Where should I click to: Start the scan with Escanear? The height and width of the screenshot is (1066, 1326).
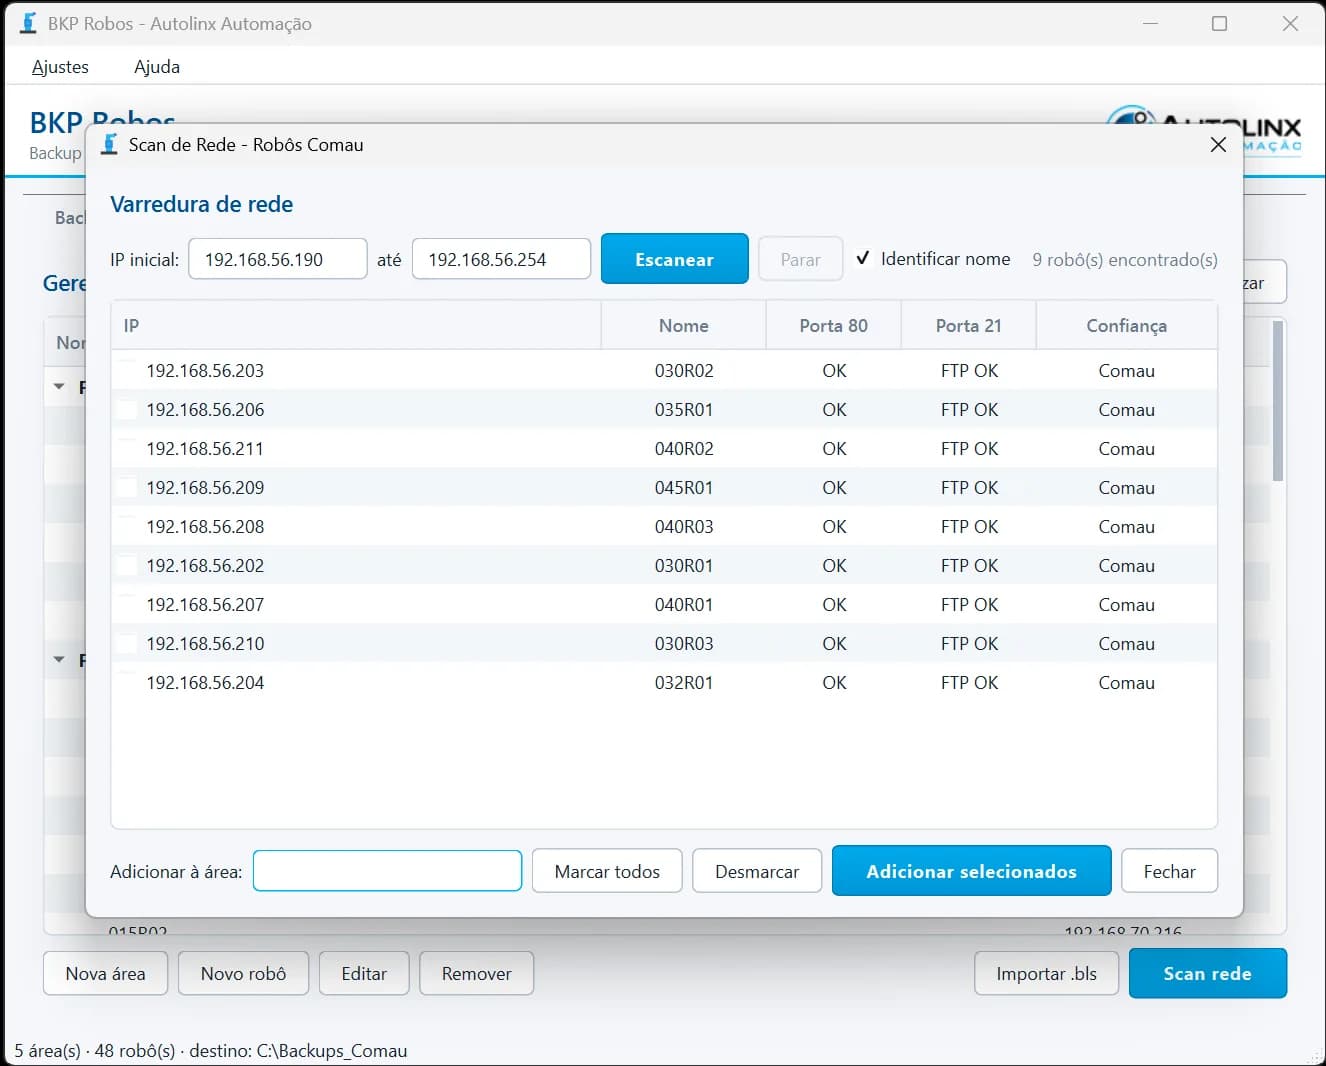674,259
